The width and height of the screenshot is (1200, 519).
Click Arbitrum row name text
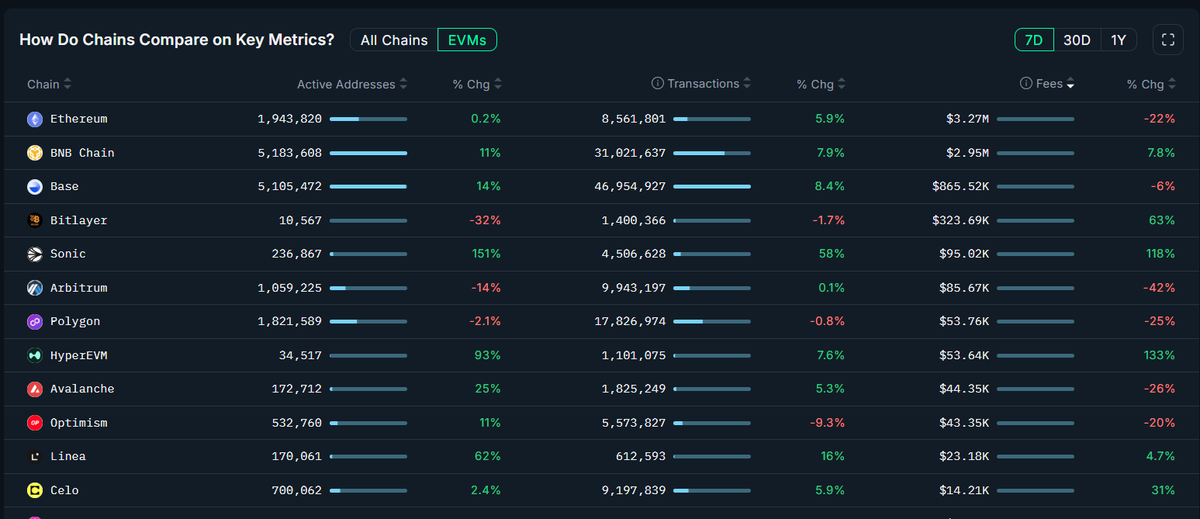pyautogui.click(x=79, y=288)
